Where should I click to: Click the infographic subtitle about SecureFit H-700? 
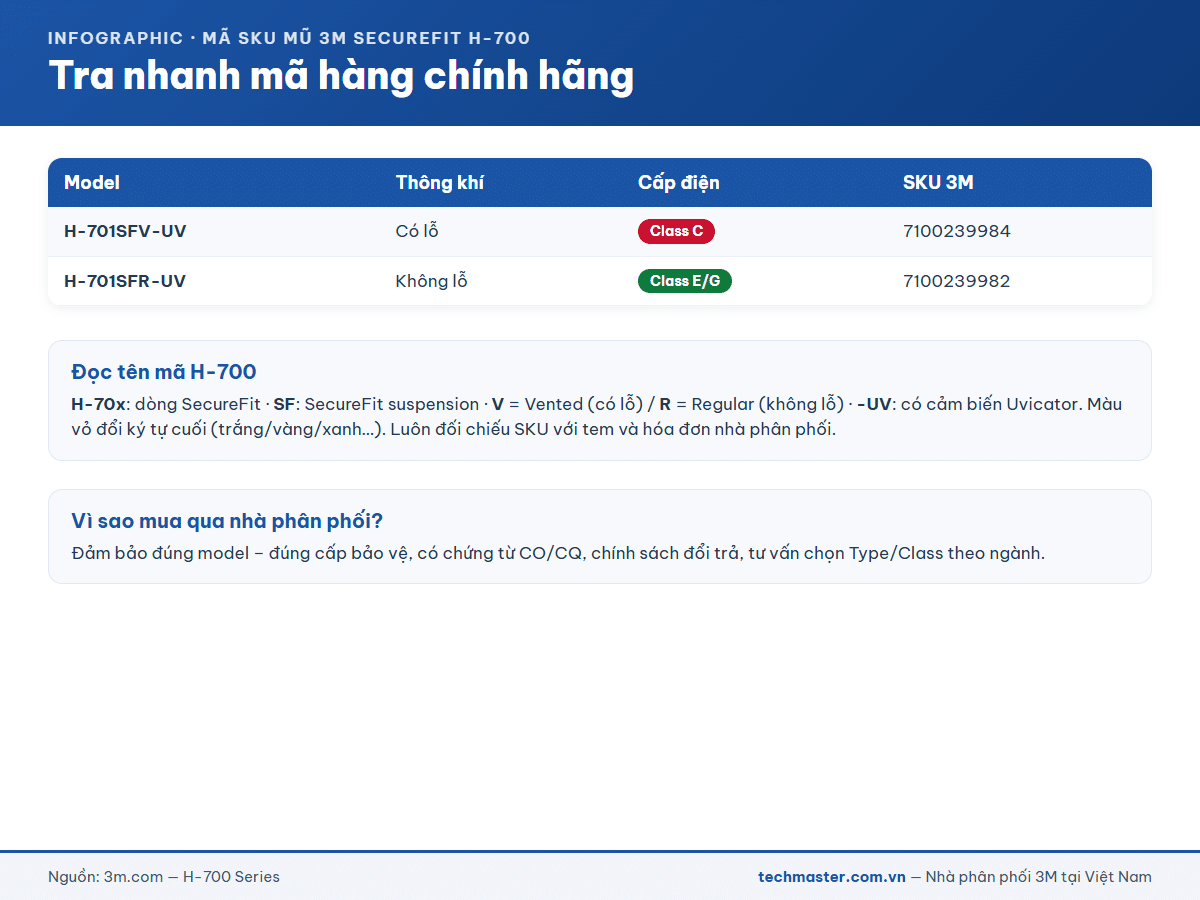click(x=289, y=39)
